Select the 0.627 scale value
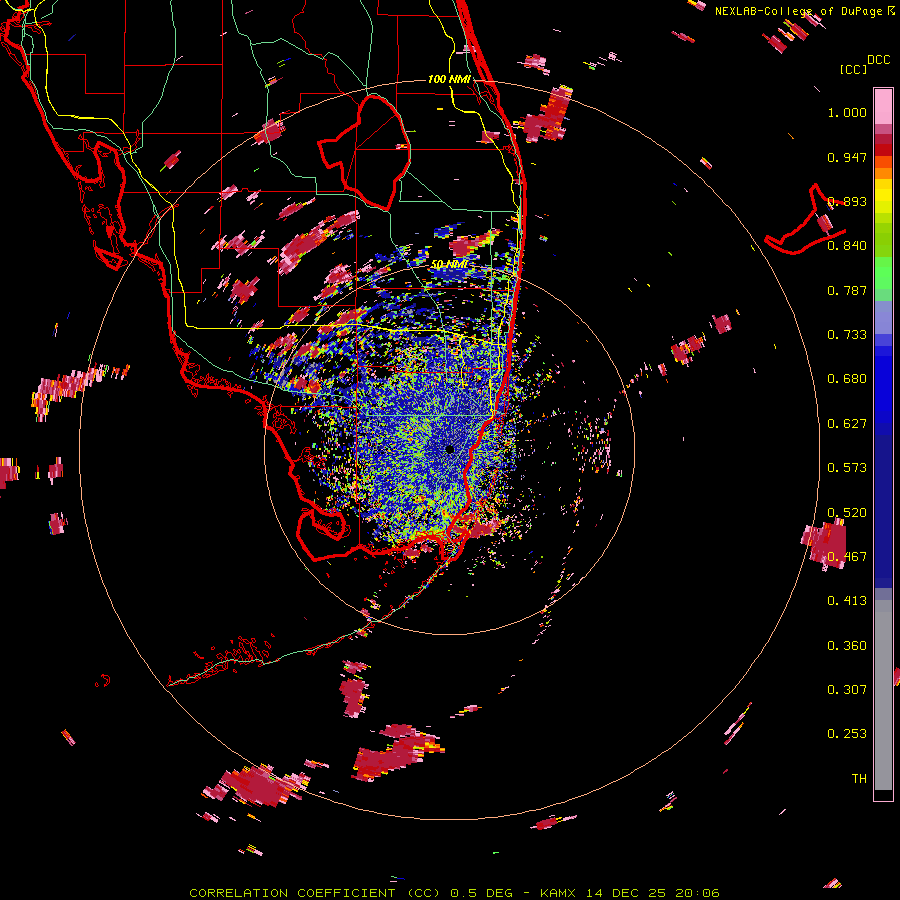This screenshot has height=900, width=900. pyautogui.click(x=847, y=424)
